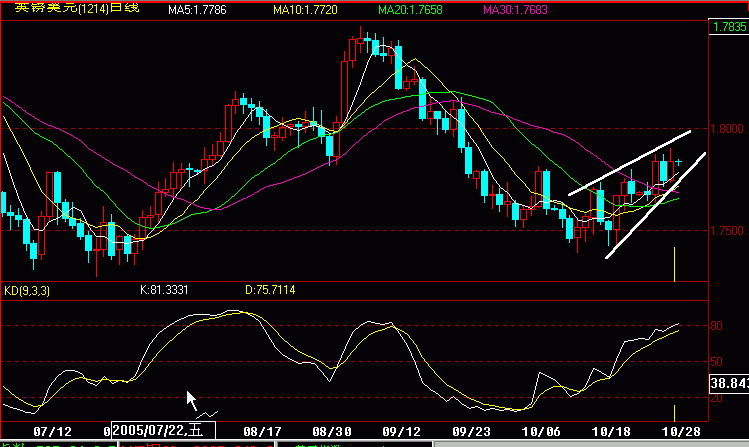Click the 09/12 date label
Screen dimensions: 749x447
point(402,432)
